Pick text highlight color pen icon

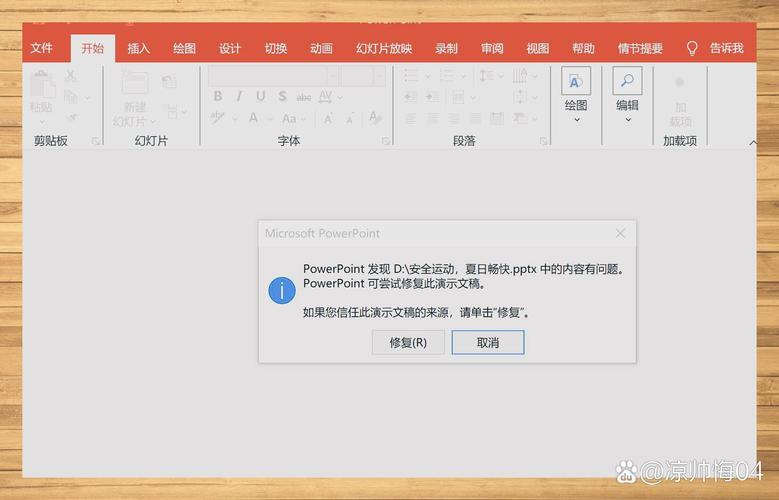tap(217, 118)
